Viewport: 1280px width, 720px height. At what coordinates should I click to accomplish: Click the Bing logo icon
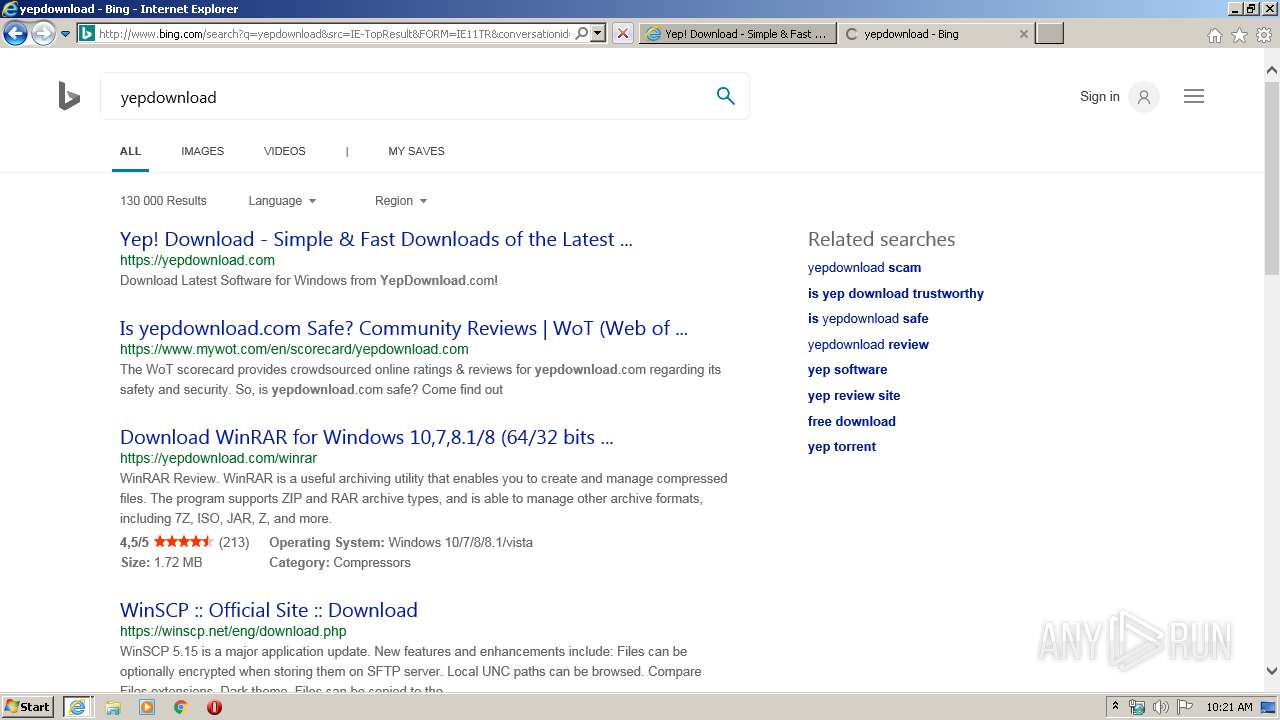[x=69, y=97]
